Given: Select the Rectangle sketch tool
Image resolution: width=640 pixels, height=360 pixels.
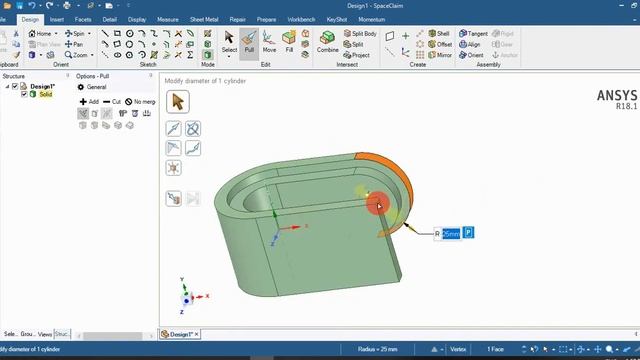Looking at the screenshot, I should click(118, 33).
